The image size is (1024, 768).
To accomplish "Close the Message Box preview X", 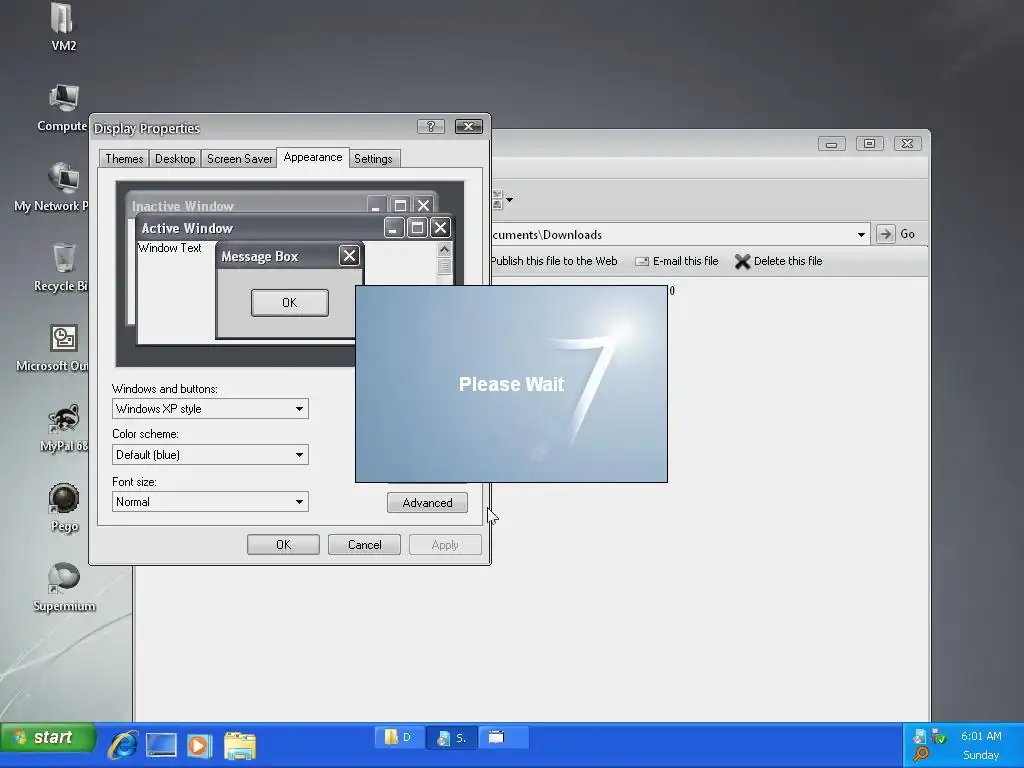I will pyautogui.click(x=349, y=255).
